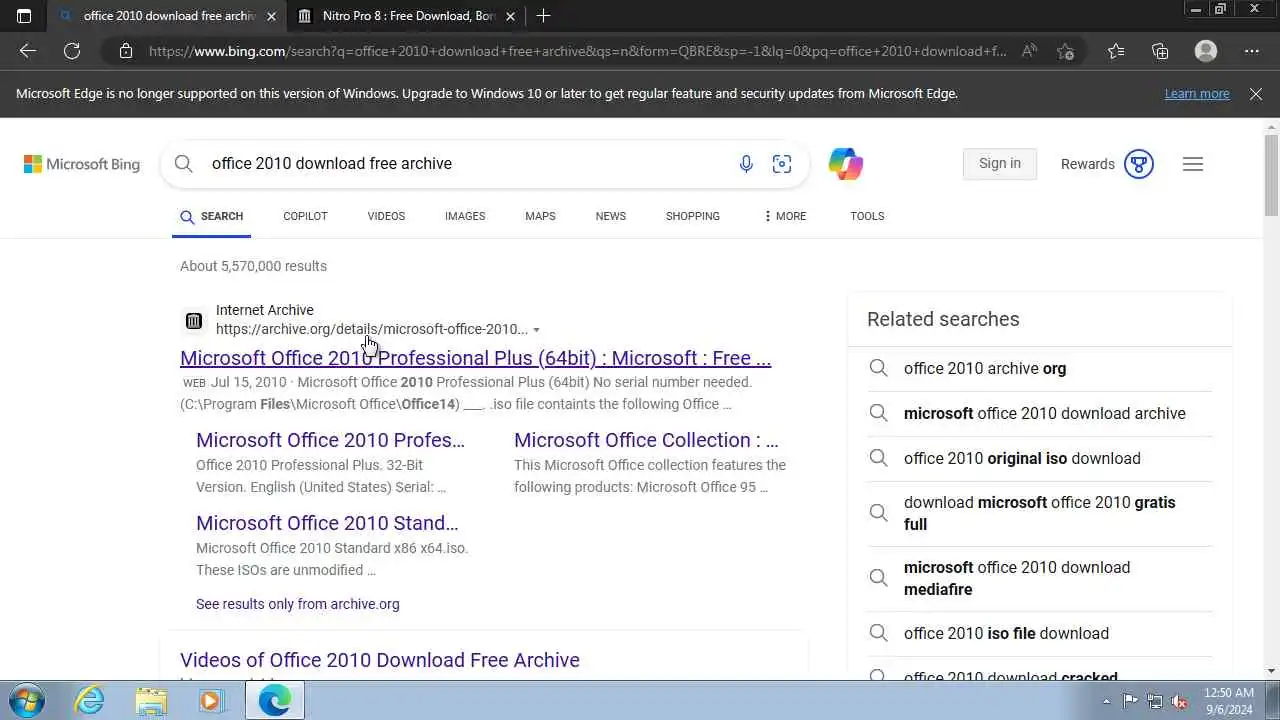View site information via the lock icon
Screen dimensions: 1280x720
coord(125,51)
